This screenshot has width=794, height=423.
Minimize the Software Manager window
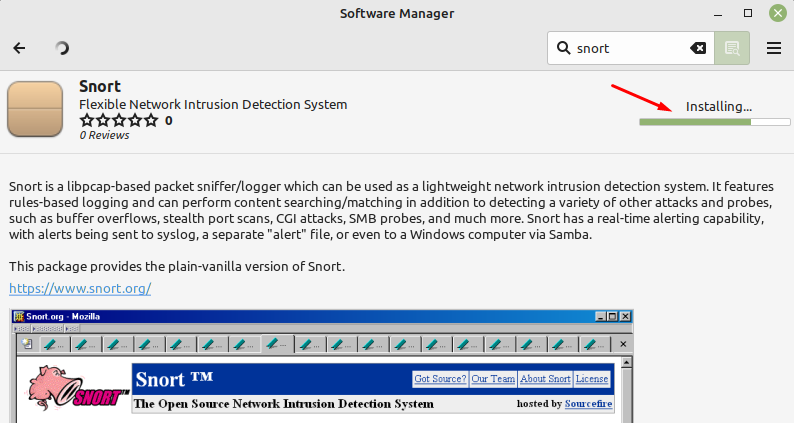[x=720, y=14]
